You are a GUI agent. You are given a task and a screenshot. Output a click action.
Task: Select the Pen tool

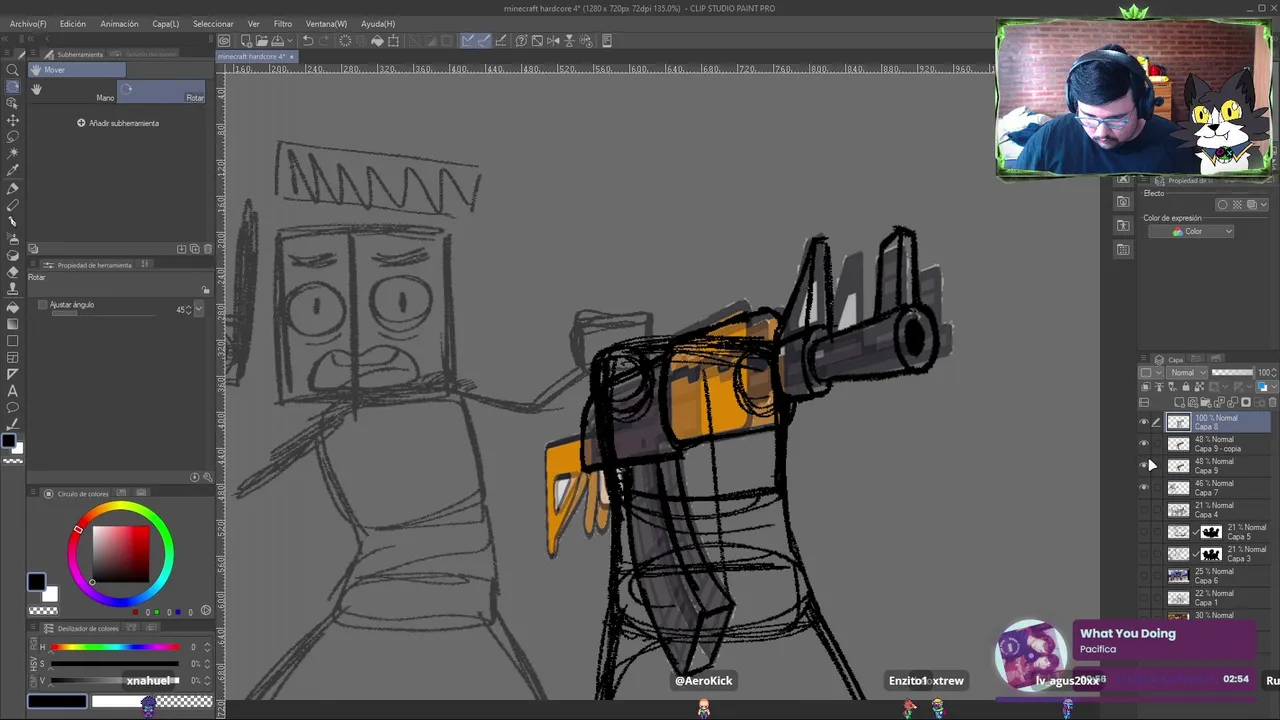click(13, 188)
